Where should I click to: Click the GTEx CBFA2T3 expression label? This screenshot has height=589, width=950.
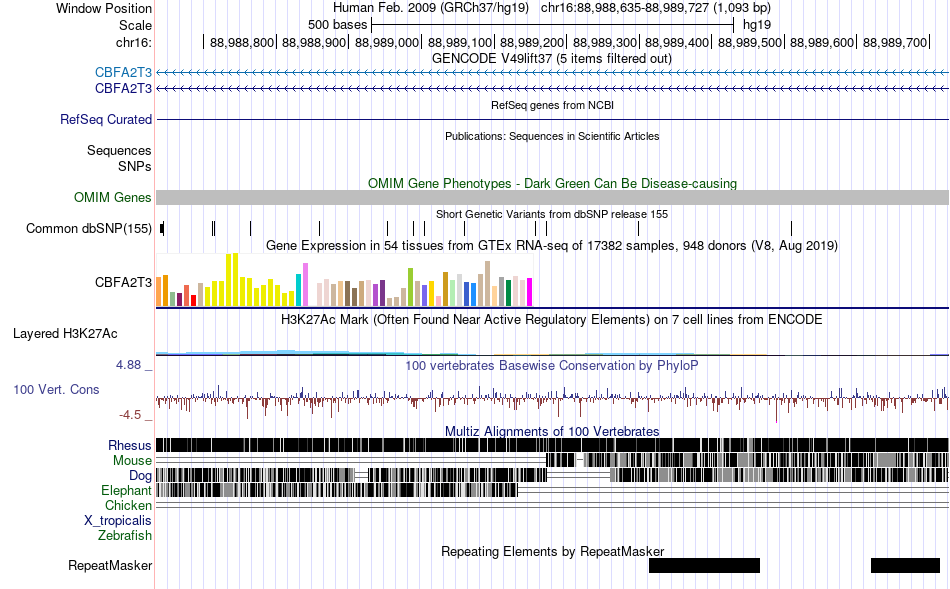(123, 282)
